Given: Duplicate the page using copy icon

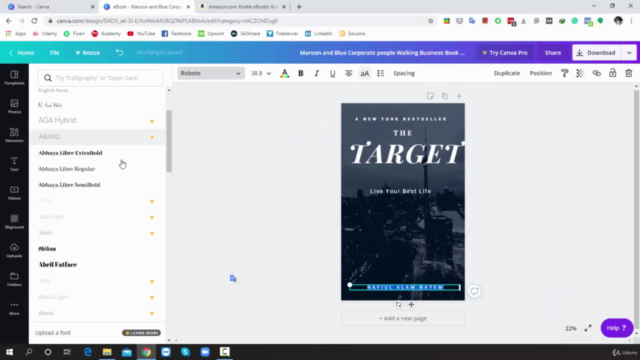Looking at the screenshot, I should (444, 96).
